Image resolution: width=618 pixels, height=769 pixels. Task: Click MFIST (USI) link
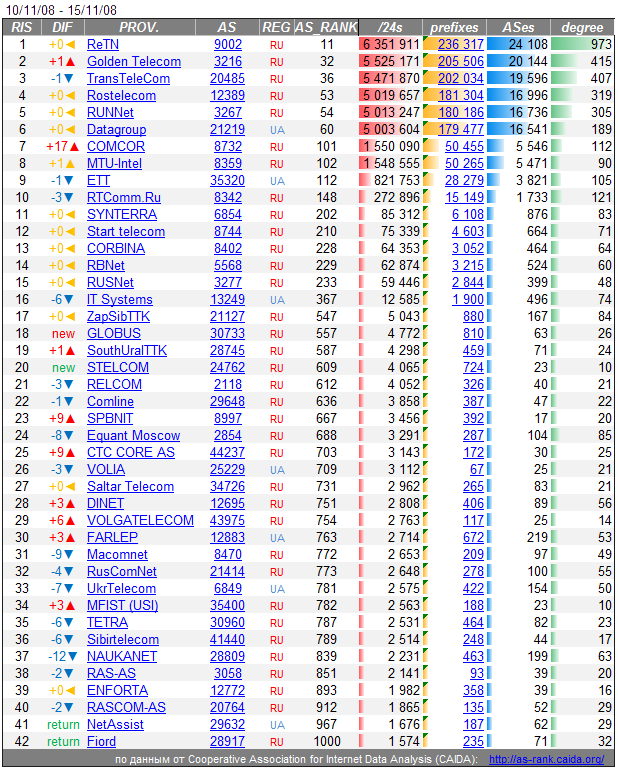(123, 606)
